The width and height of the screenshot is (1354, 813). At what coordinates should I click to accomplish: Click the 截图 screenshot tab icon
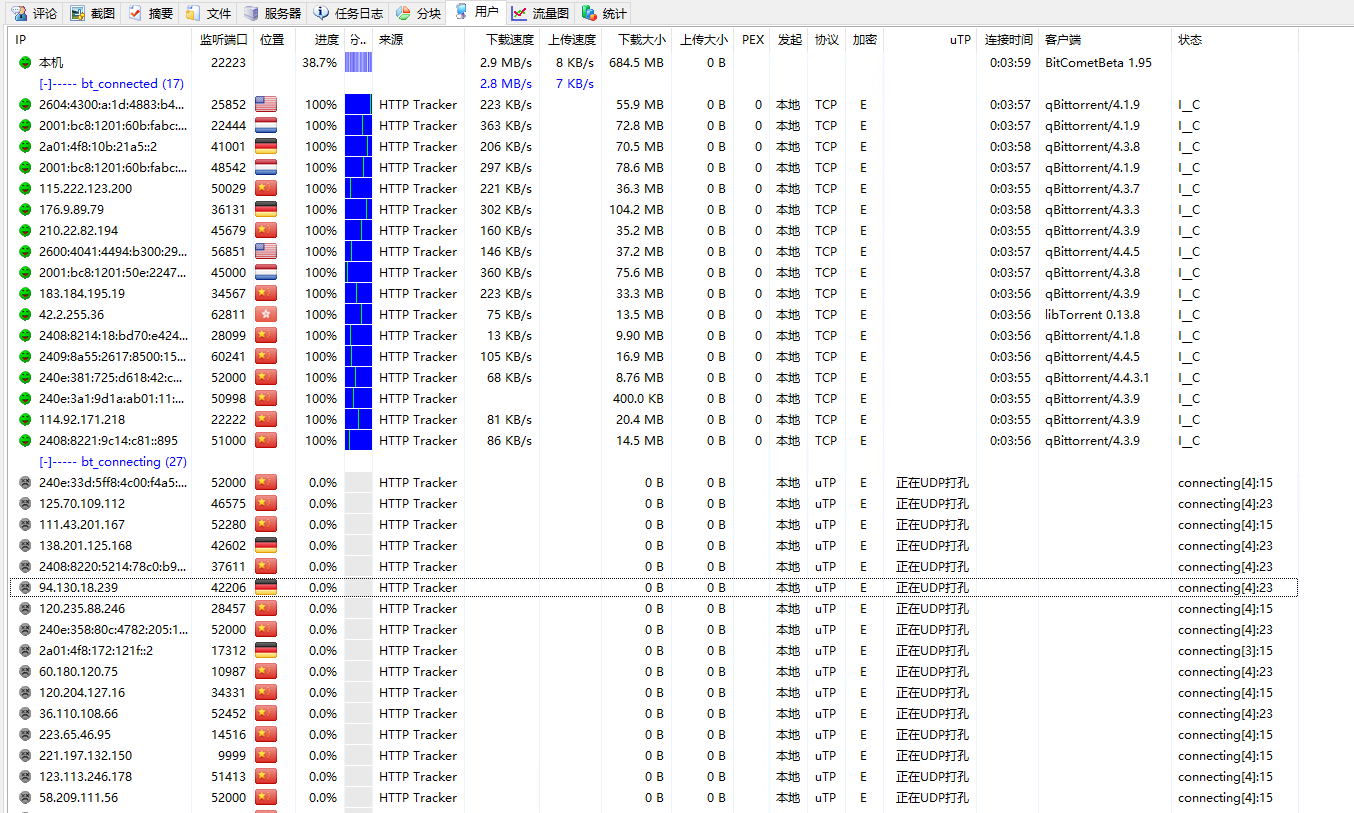click(x=77, y=14)
